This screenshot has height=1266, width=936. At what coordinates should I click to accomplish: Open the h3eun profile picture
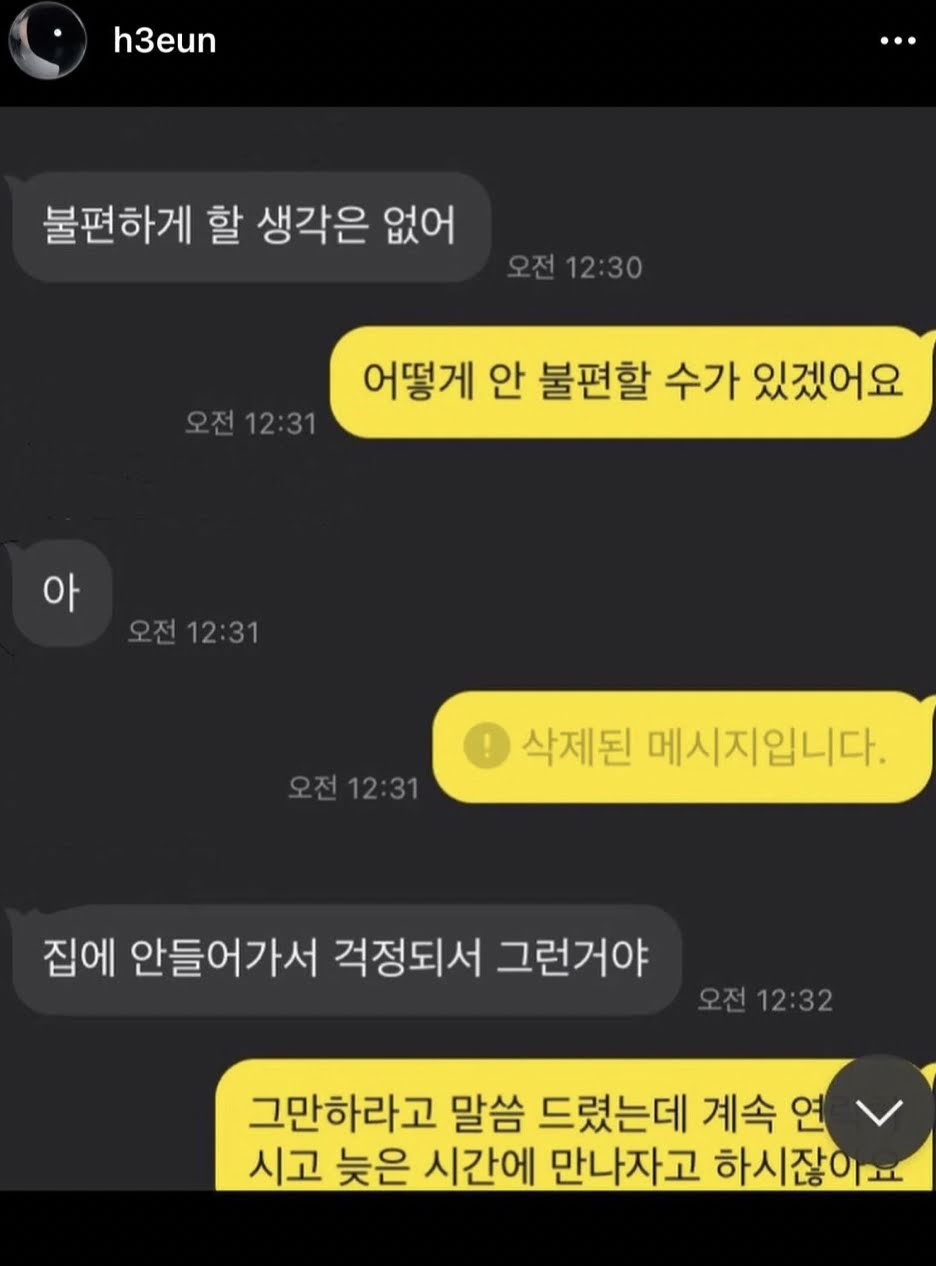[x=47, y=40]
